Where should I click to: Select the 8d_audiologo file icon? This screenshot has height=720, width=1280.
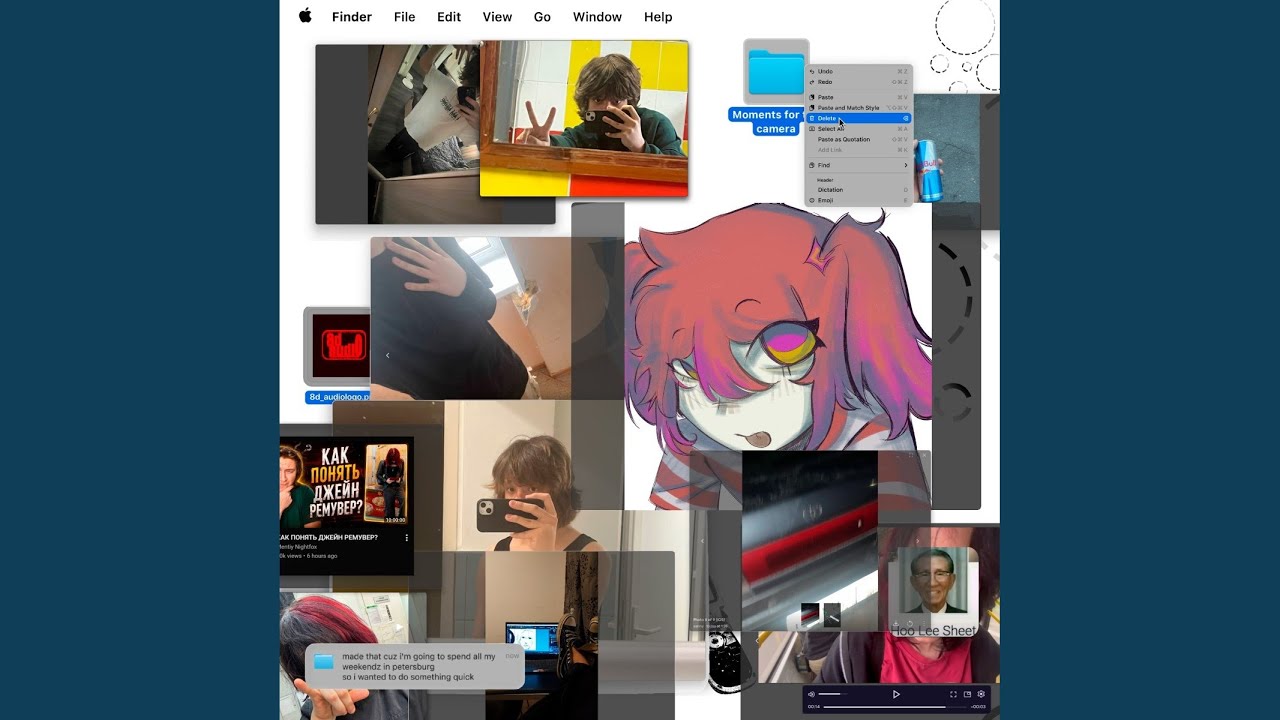tap(338, 346)
